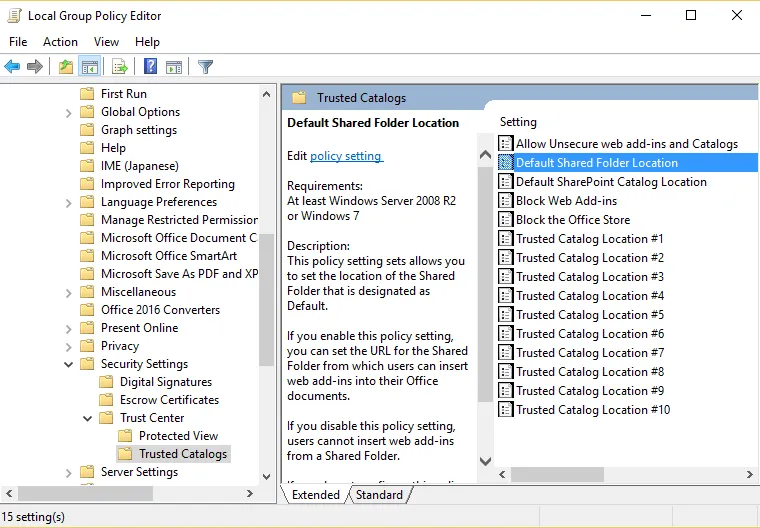Image resolution: width=760 pixels, height=528 pixels.
Task: Expand the Miscellaneous tree node
Action: (x=68, y=292)
